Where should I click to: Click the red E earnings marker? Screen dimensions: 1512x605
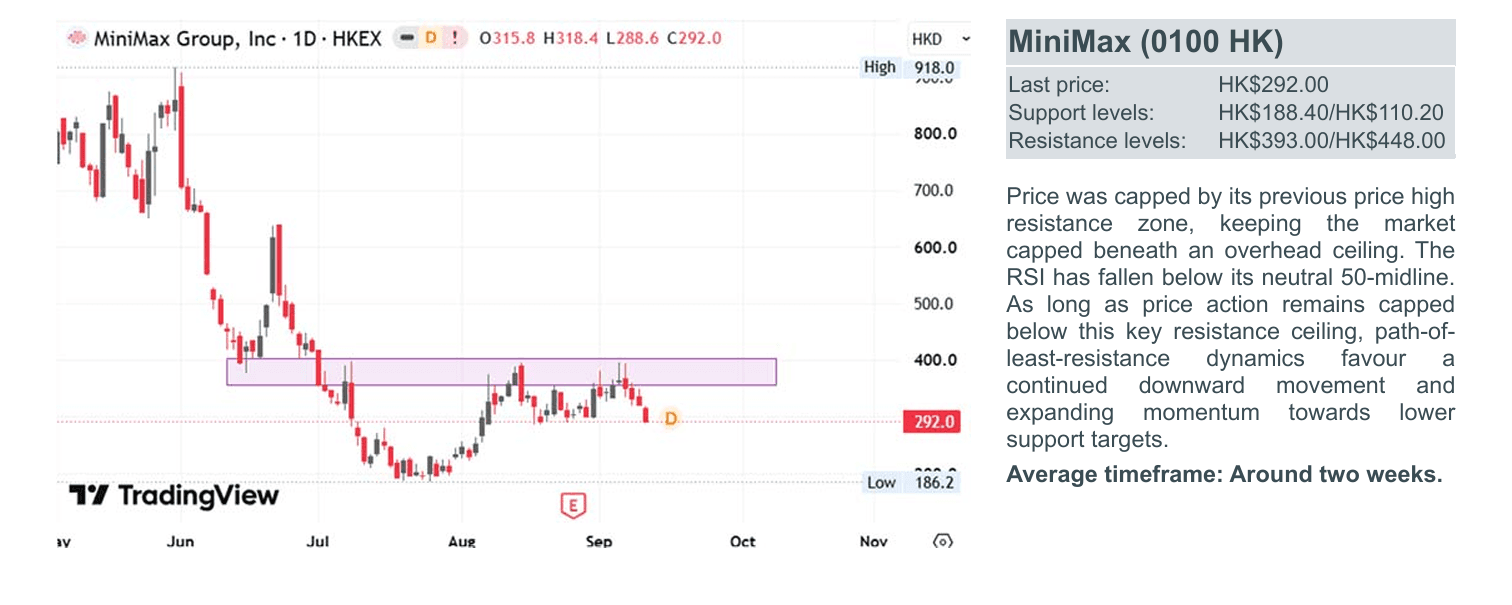pyautogui.click(x=572, y=505)
